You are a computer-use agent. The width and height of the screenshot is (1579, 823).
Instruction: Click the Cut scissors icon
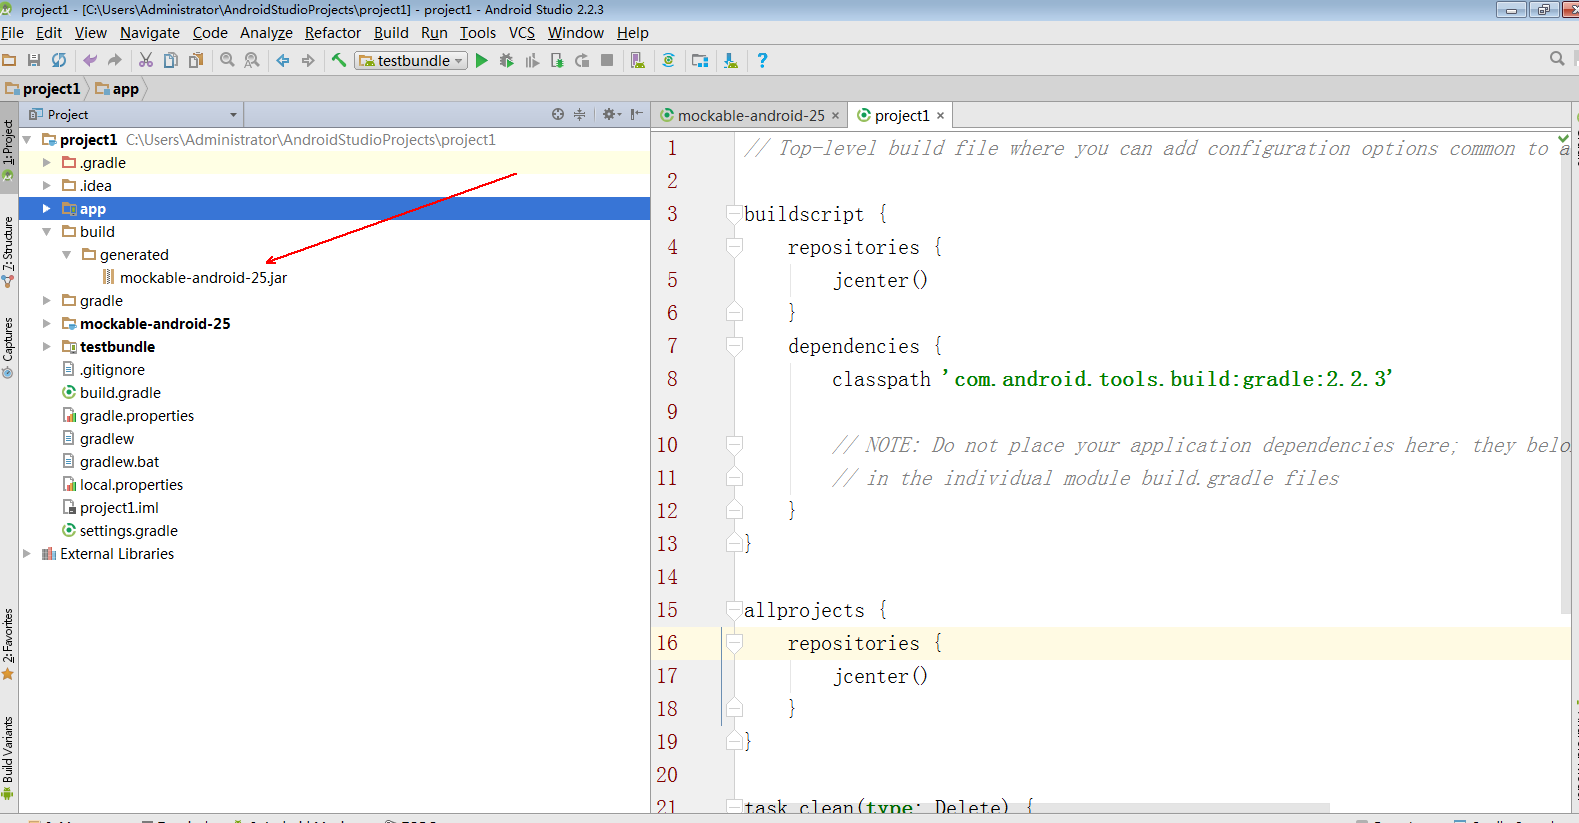tap(146, 60)
